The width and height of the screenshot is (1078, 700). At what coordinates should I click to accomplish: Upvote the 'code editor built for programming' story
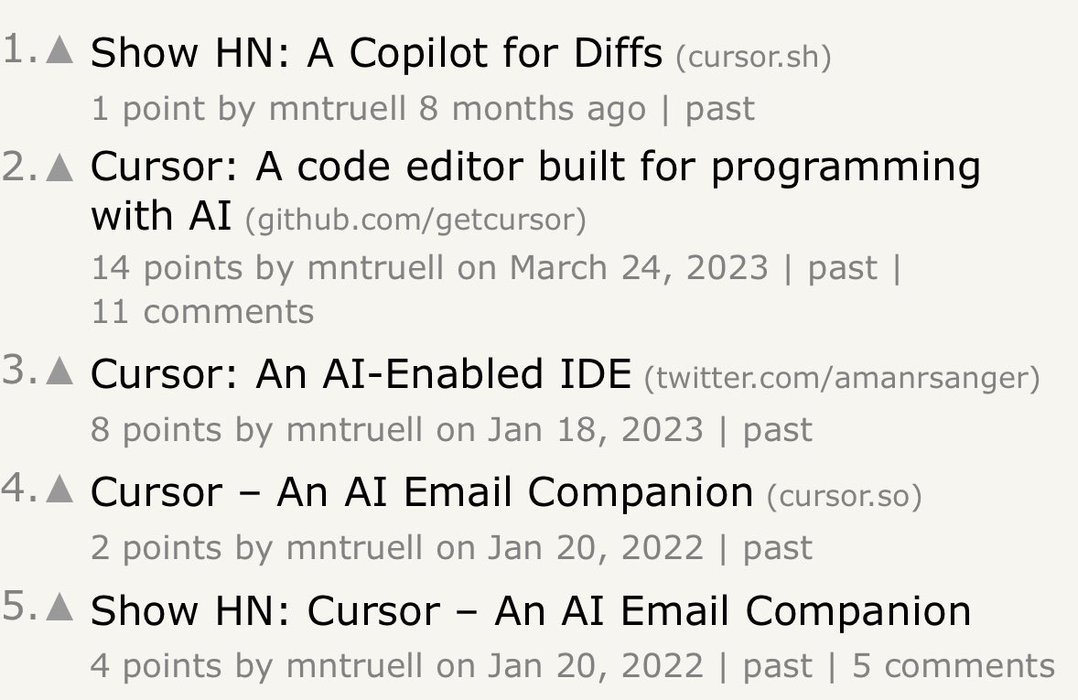click(x=60, y=167)
